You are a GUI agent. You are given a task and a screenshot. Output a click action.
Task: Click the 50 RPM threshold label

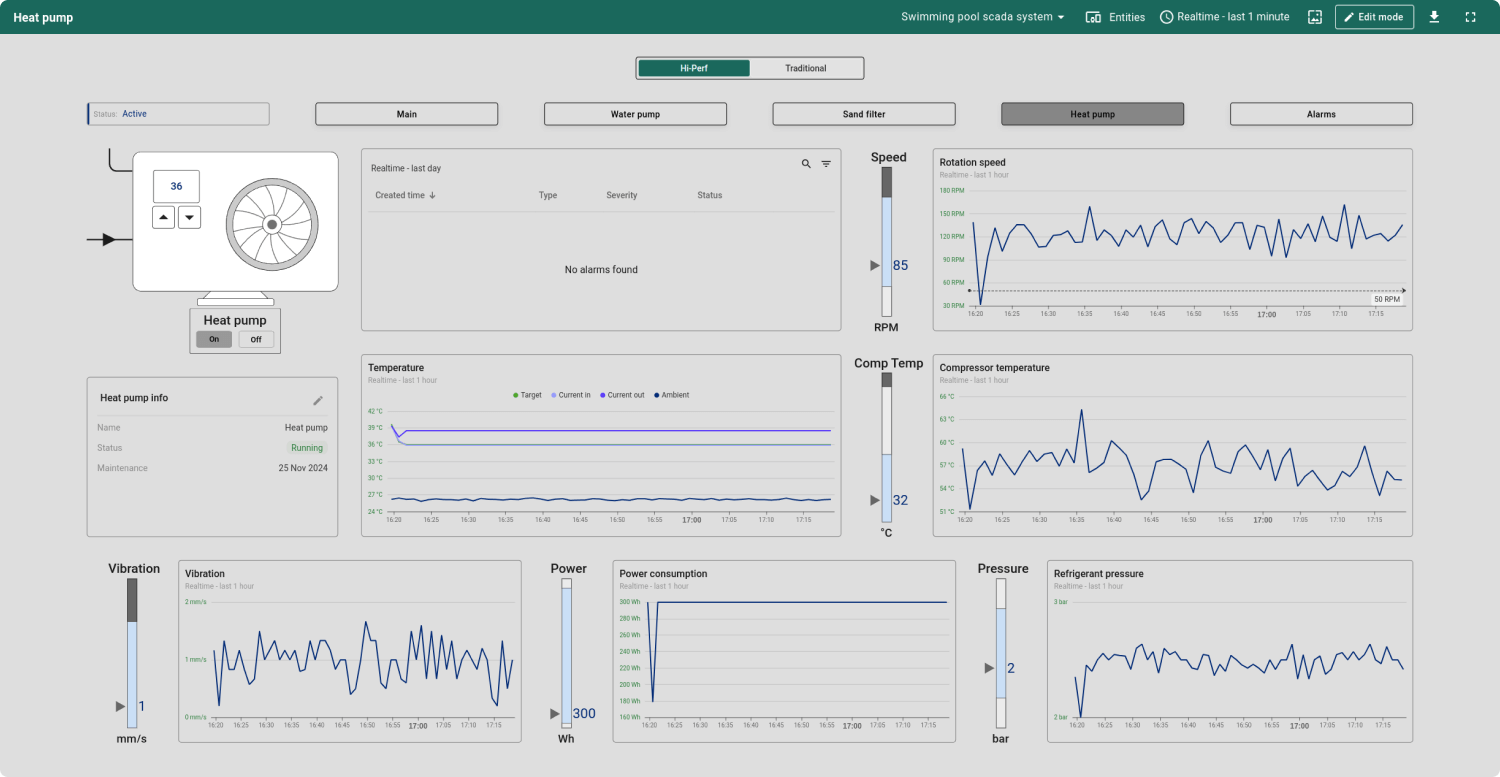[x=1386, y=299]
